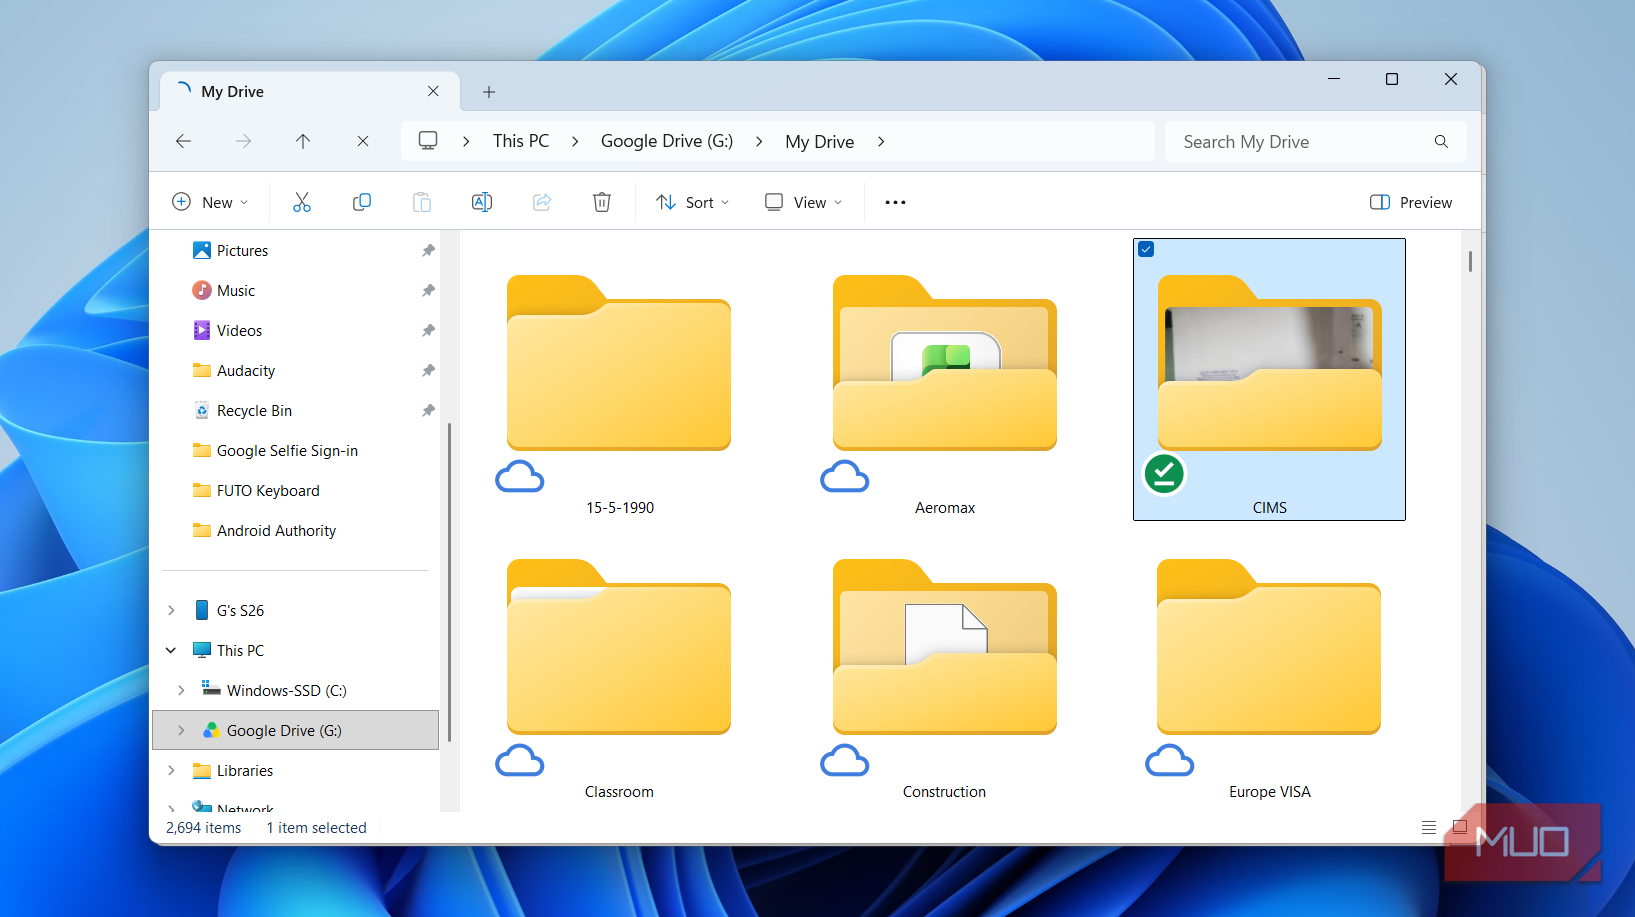Screen dimensions: 1635x917
Task: Click cloud status icon under Classroom
Action: 520,761
